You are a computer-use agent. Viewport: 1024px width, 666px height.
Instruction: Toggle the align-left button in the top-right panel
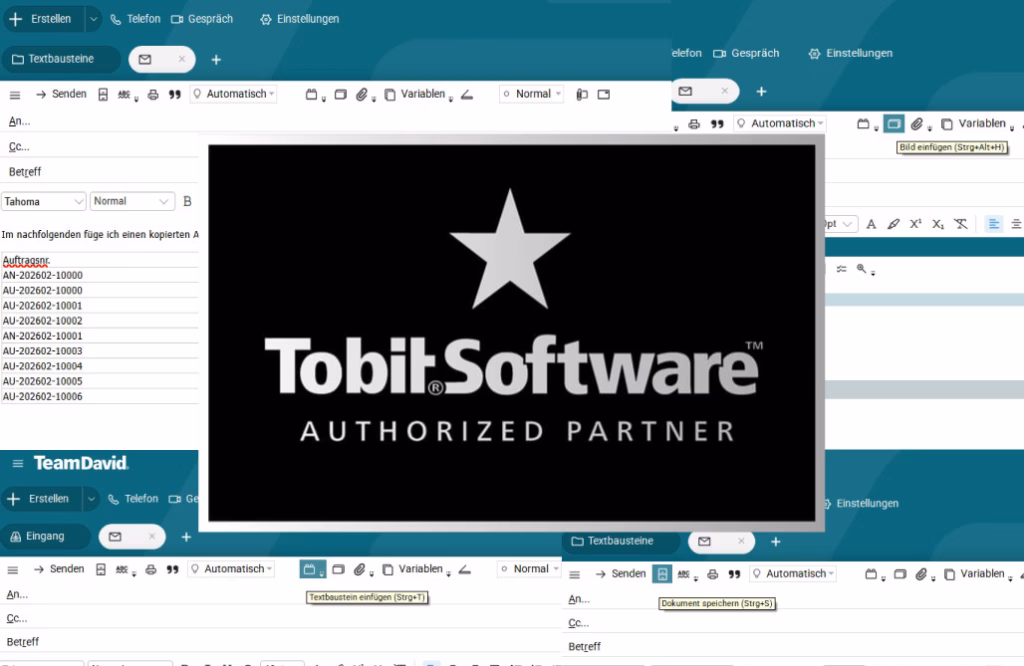(x=993, y=225)
